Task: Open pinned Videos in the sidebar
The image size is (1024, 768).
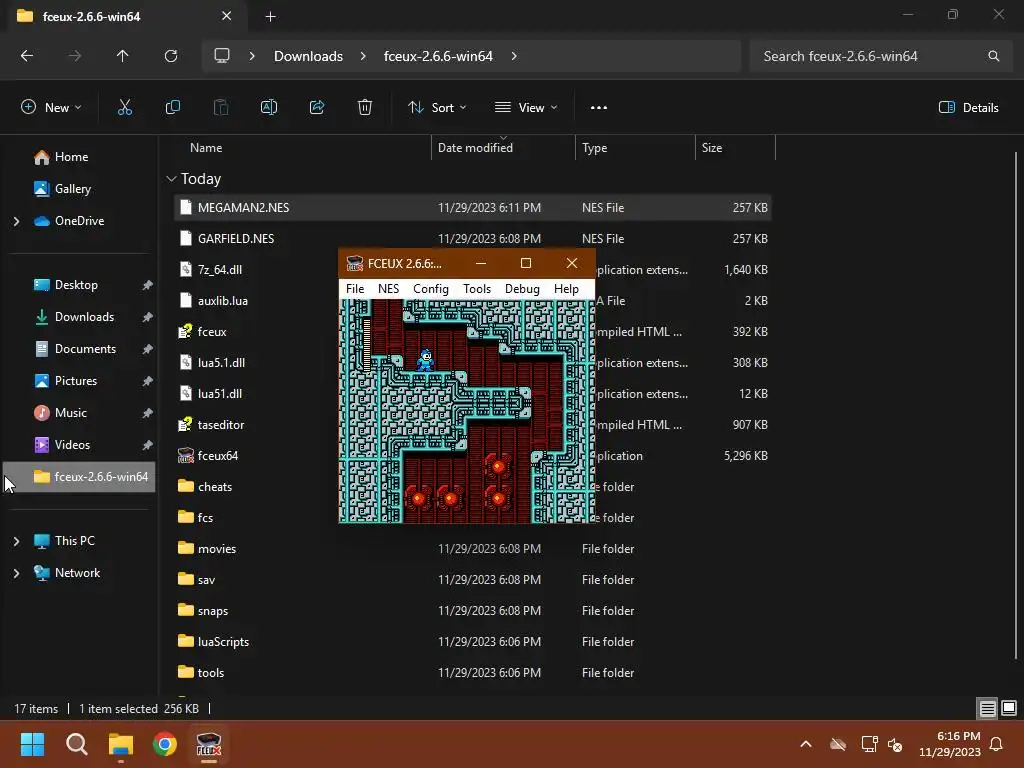Action: (x=72, y=445)
